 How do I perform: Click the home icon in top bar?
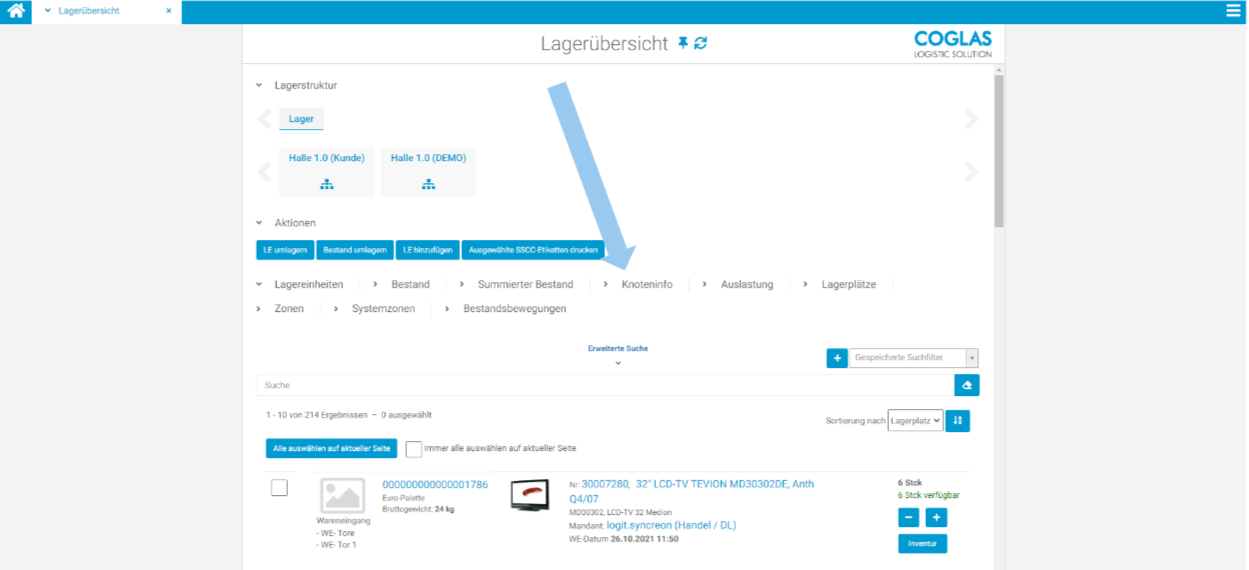click(16, 11)
